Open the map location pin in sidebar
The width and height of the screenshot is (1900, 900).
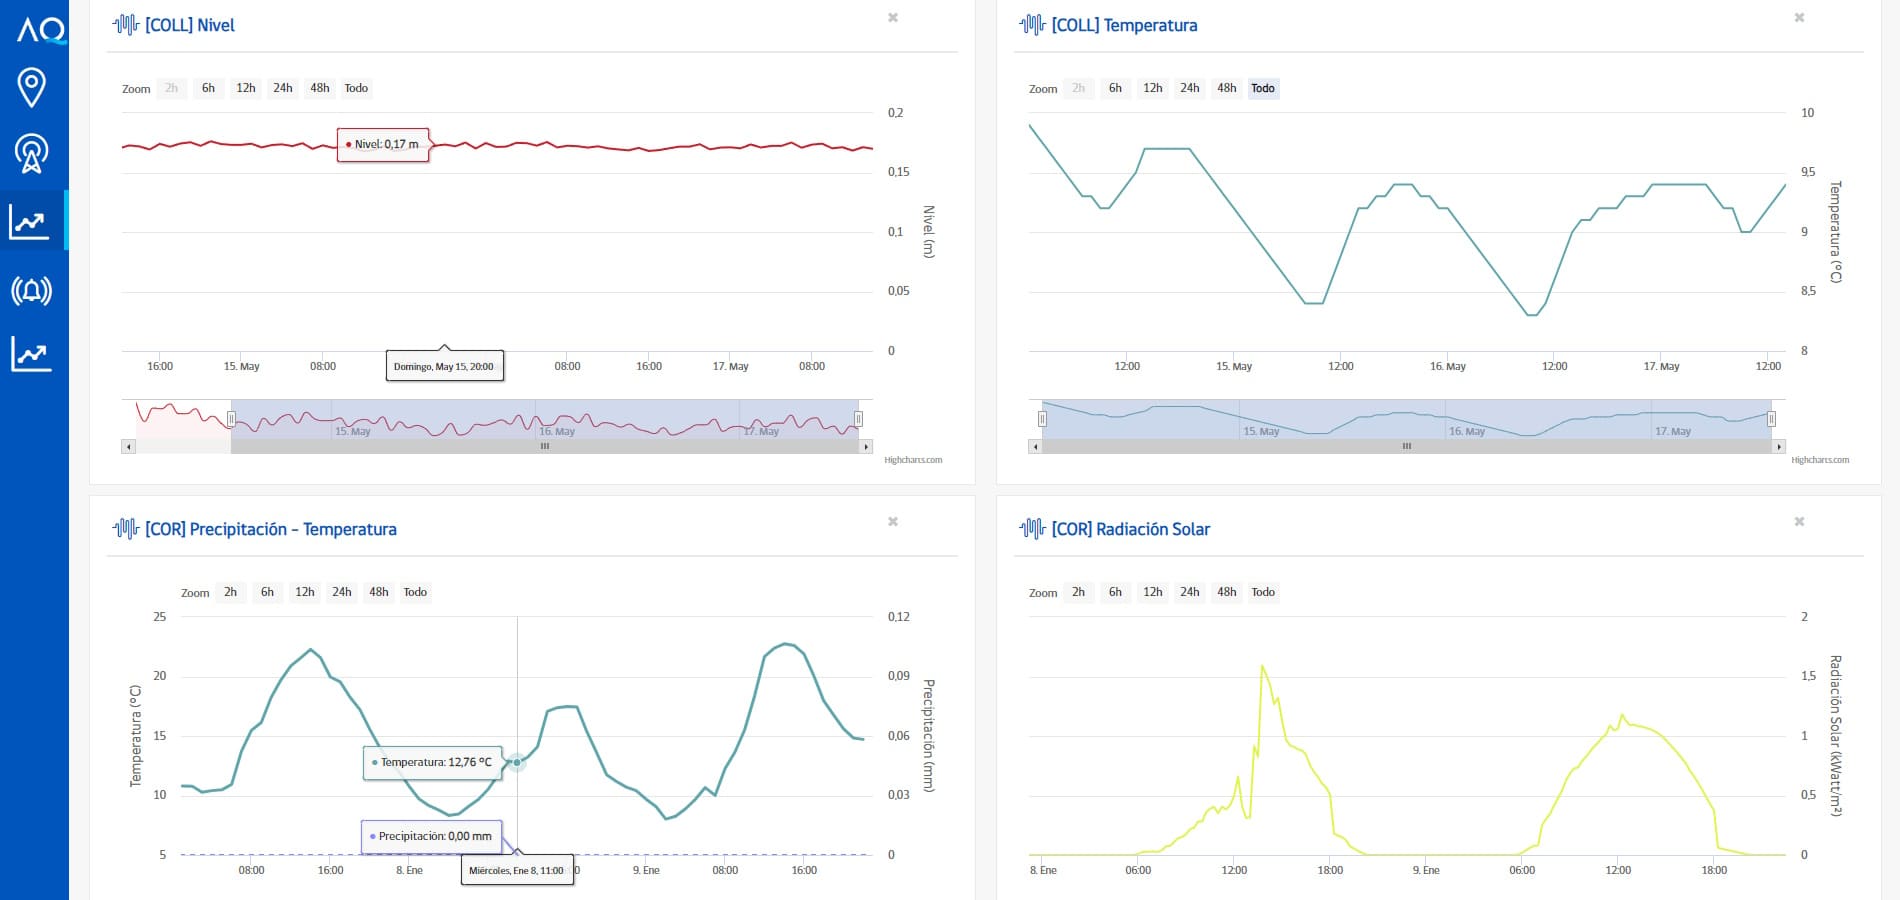click(x=32, y=88)
